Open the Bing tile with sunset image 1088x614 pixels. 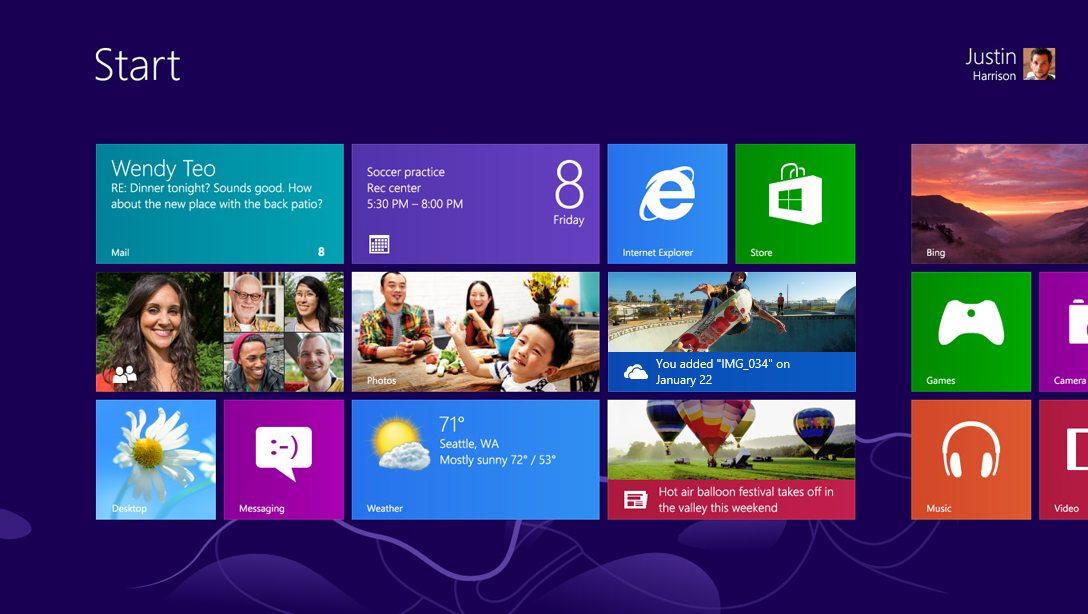click(999, 204)
